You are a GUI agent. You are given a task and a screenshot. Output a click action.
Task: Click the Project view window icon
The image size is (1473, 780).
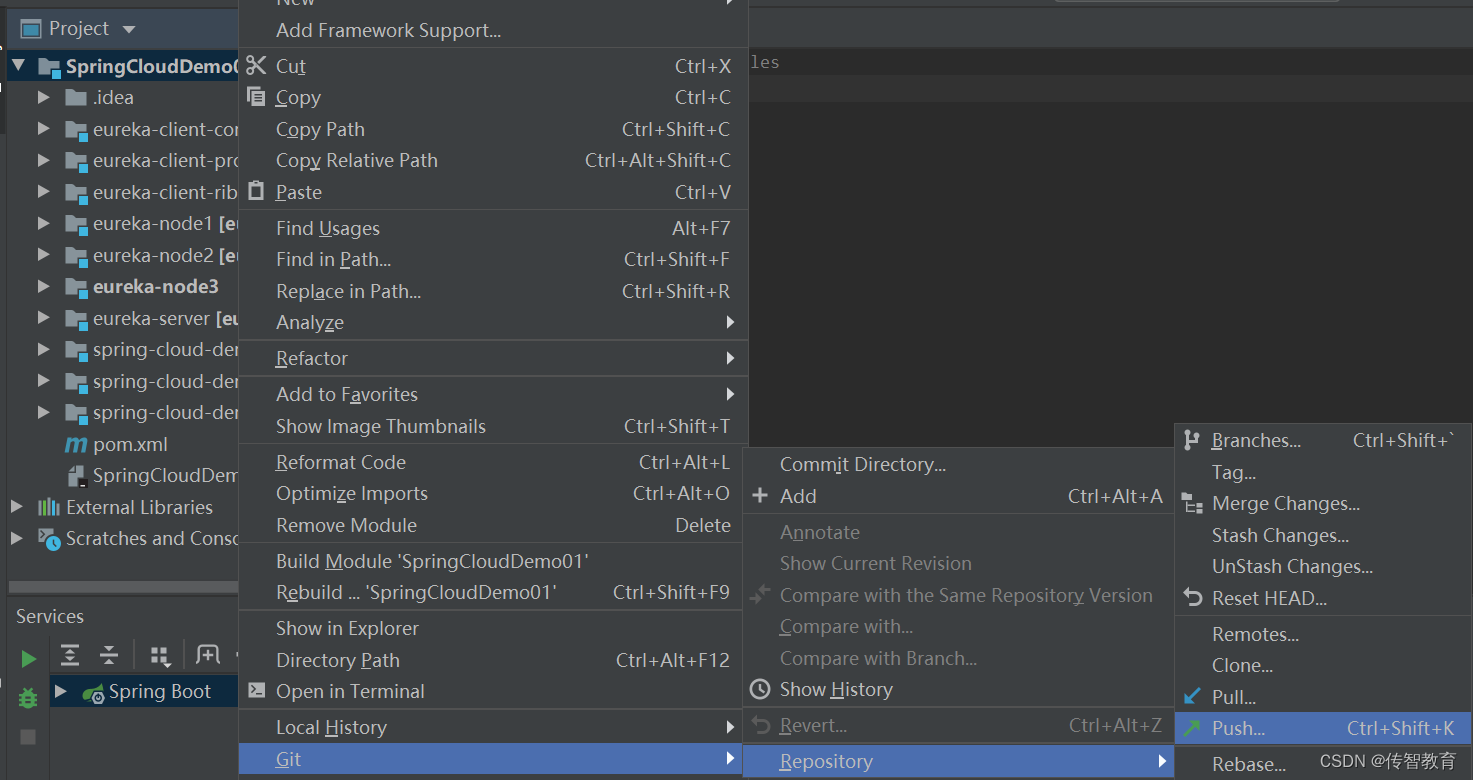point(30,28)
